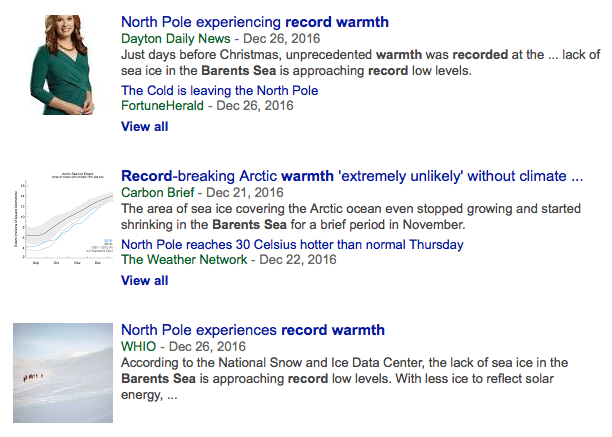Screen dimensions: 612x437
Task: Click the Dayton Daily News source label
Action: 176,39
